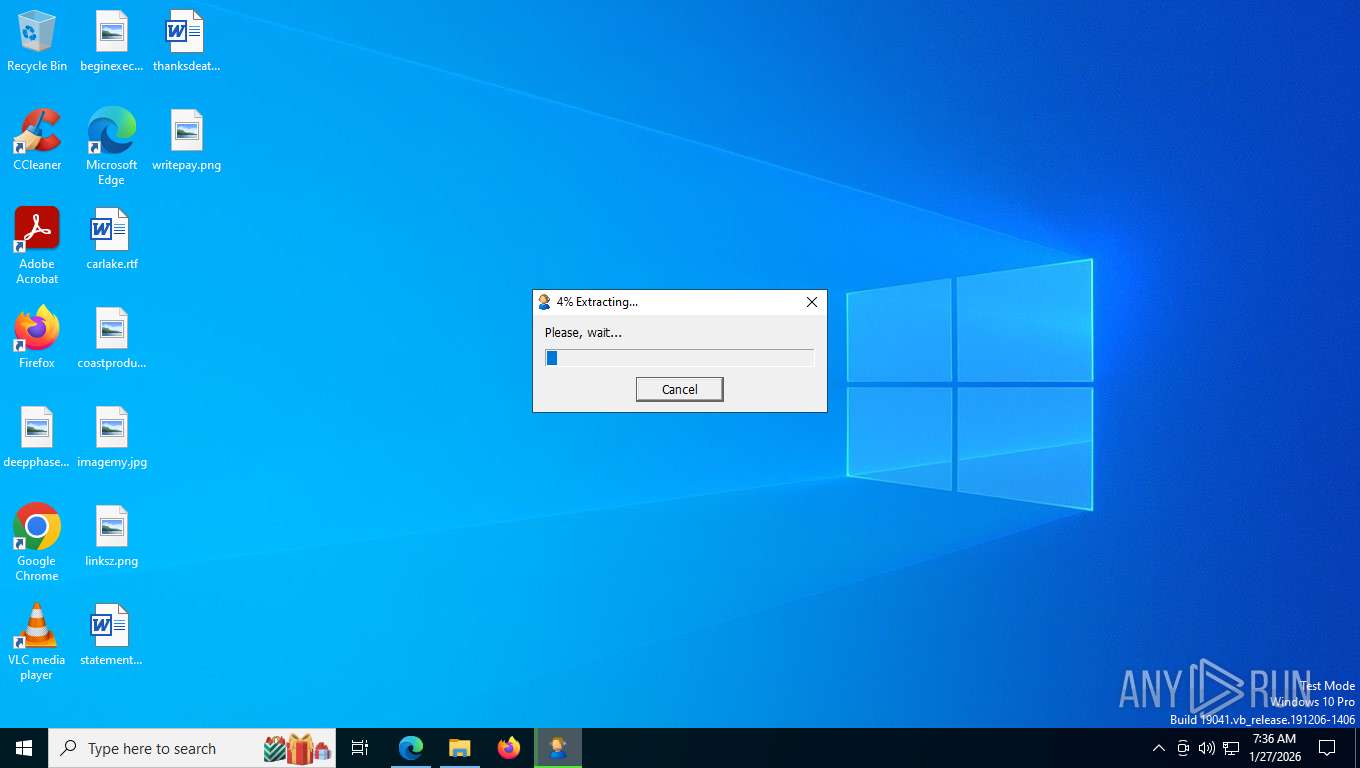Select the Recycle Bin desktop icon
Screen dimensions: 1360x768
(x=37, y=42)
